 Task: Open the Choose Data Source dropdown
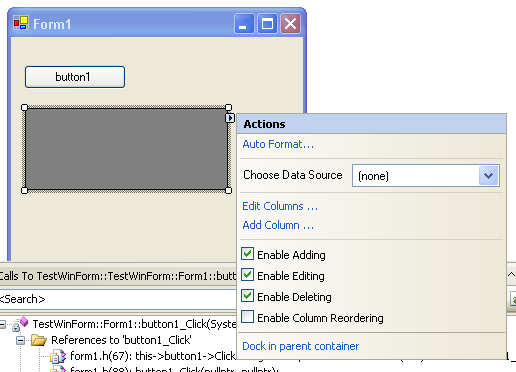[488, 176]
